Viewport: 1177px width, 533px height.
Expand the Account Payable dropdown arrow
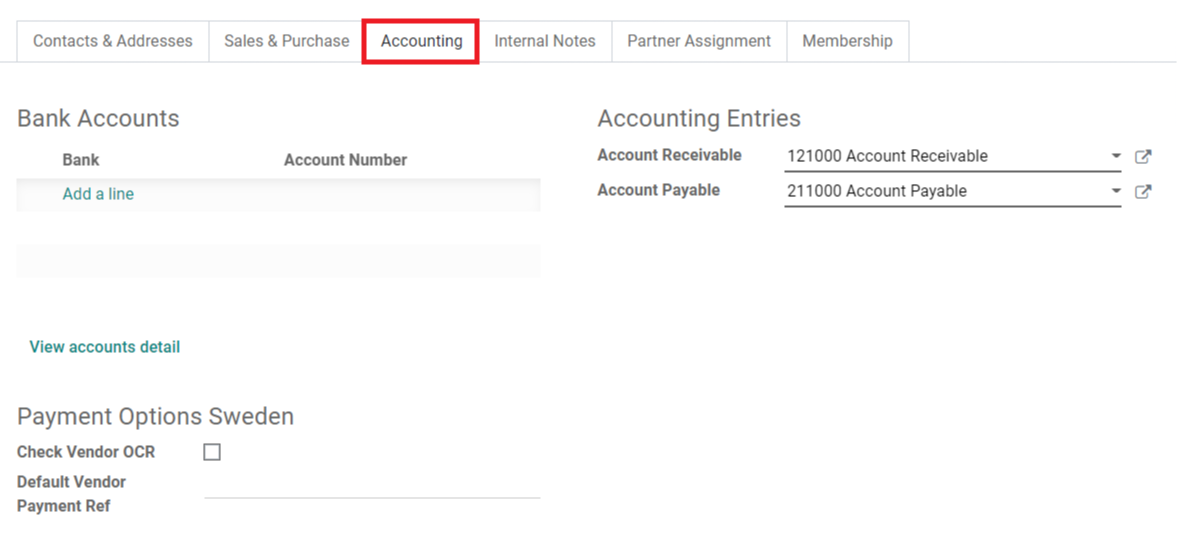[1116, 192]
